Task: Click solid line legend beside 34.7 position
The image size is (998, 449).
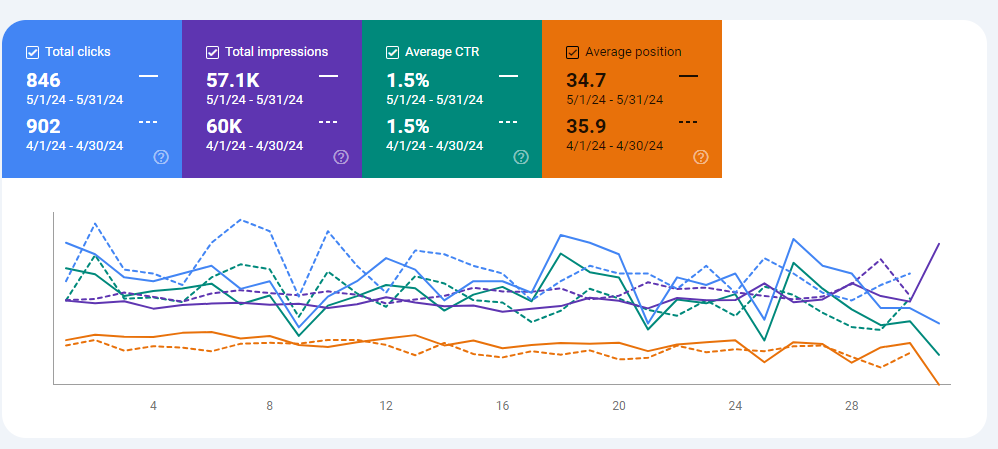Action: [x=688, y=76]
